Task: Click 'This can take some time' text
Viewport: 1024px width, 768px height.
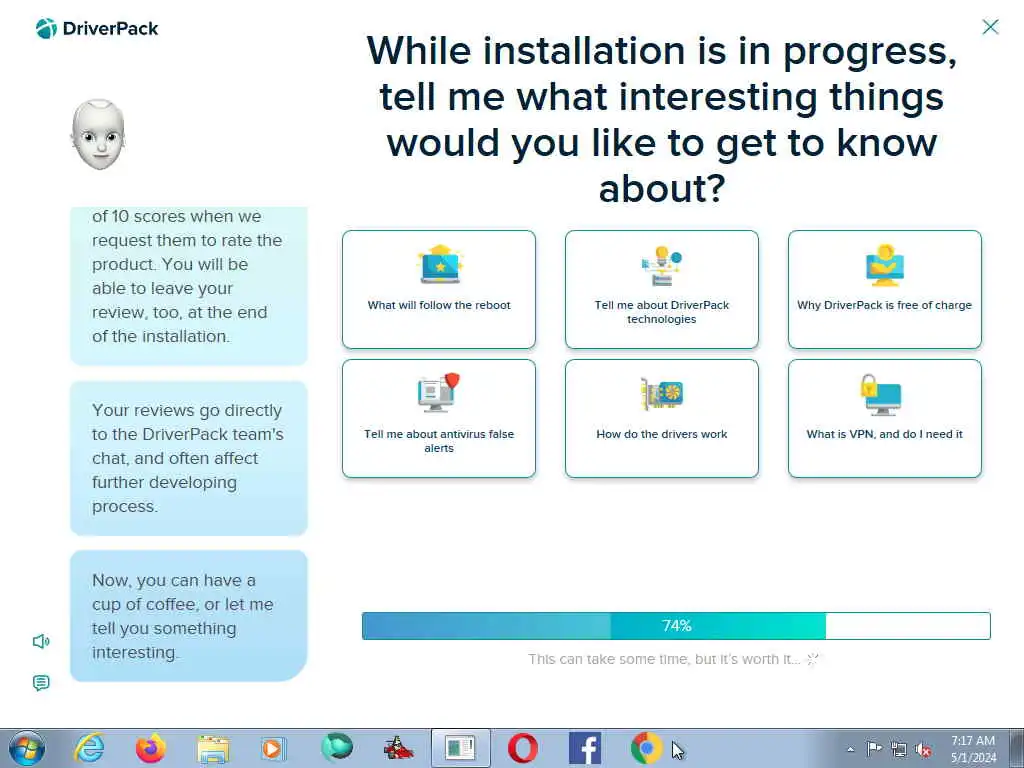Action: (664, 659)
